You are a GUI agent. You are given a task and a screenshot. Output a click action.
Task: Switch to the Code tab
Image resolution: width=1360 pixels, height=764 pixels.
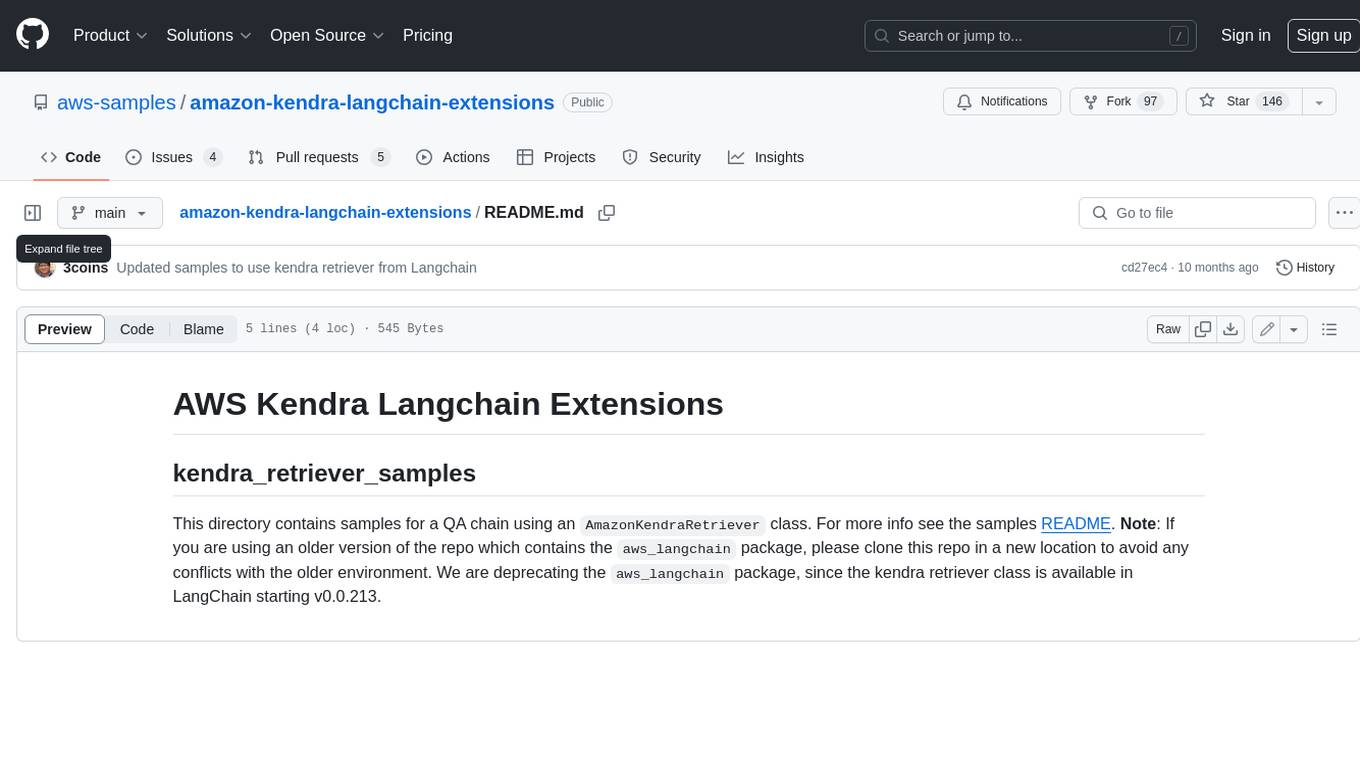pos(71,157)
